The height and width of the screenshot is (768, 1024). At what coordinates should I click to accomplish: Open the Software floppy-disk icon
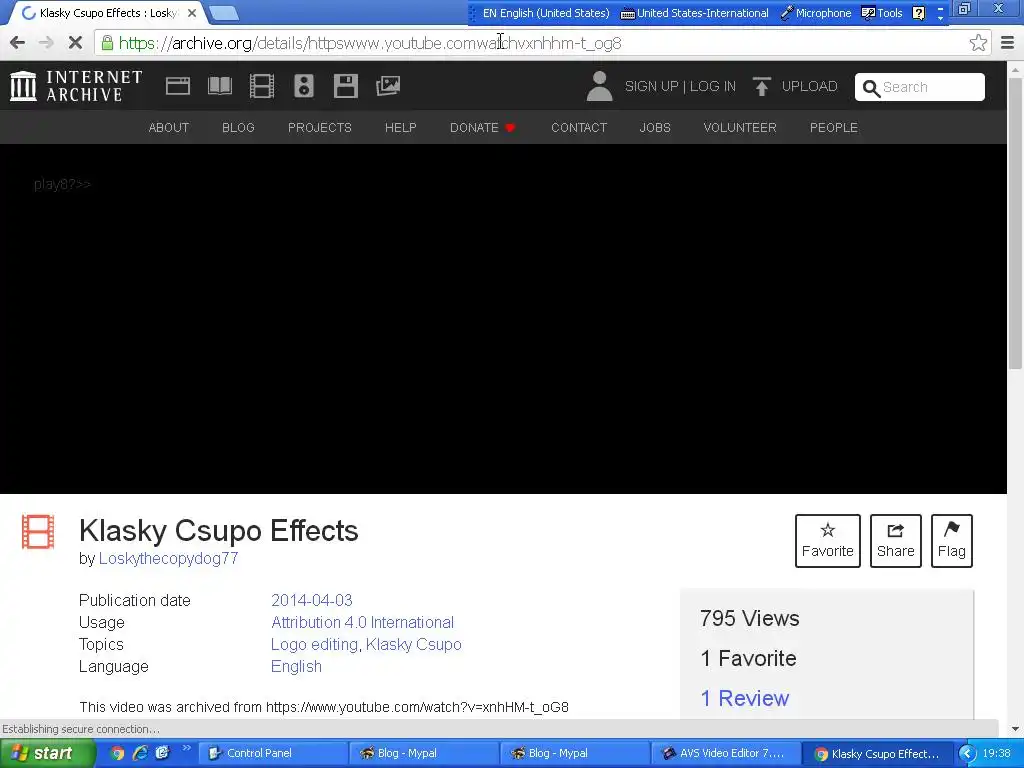tap(345, 86)
